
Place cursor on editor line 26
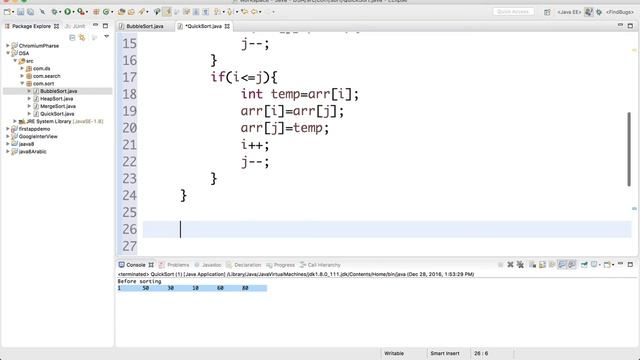387,229
